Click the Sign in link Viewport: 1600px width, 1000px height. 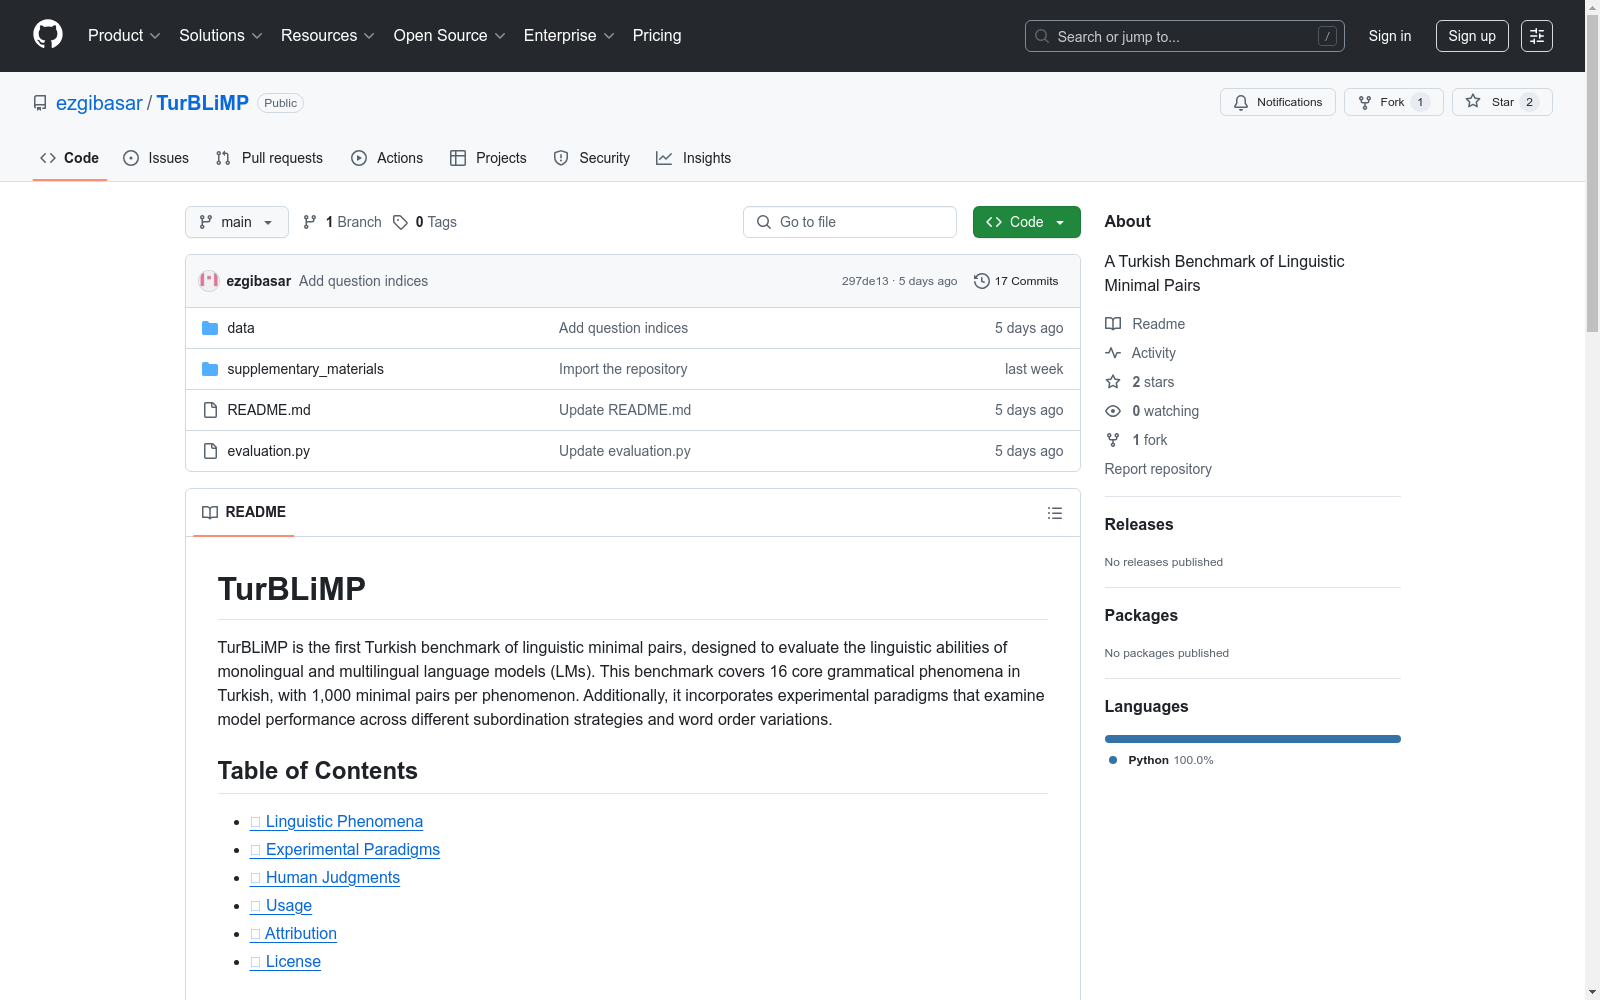[1390, 36]
